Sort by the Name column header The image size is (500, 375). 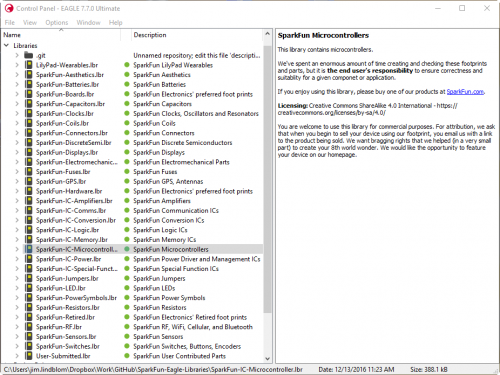61,35
